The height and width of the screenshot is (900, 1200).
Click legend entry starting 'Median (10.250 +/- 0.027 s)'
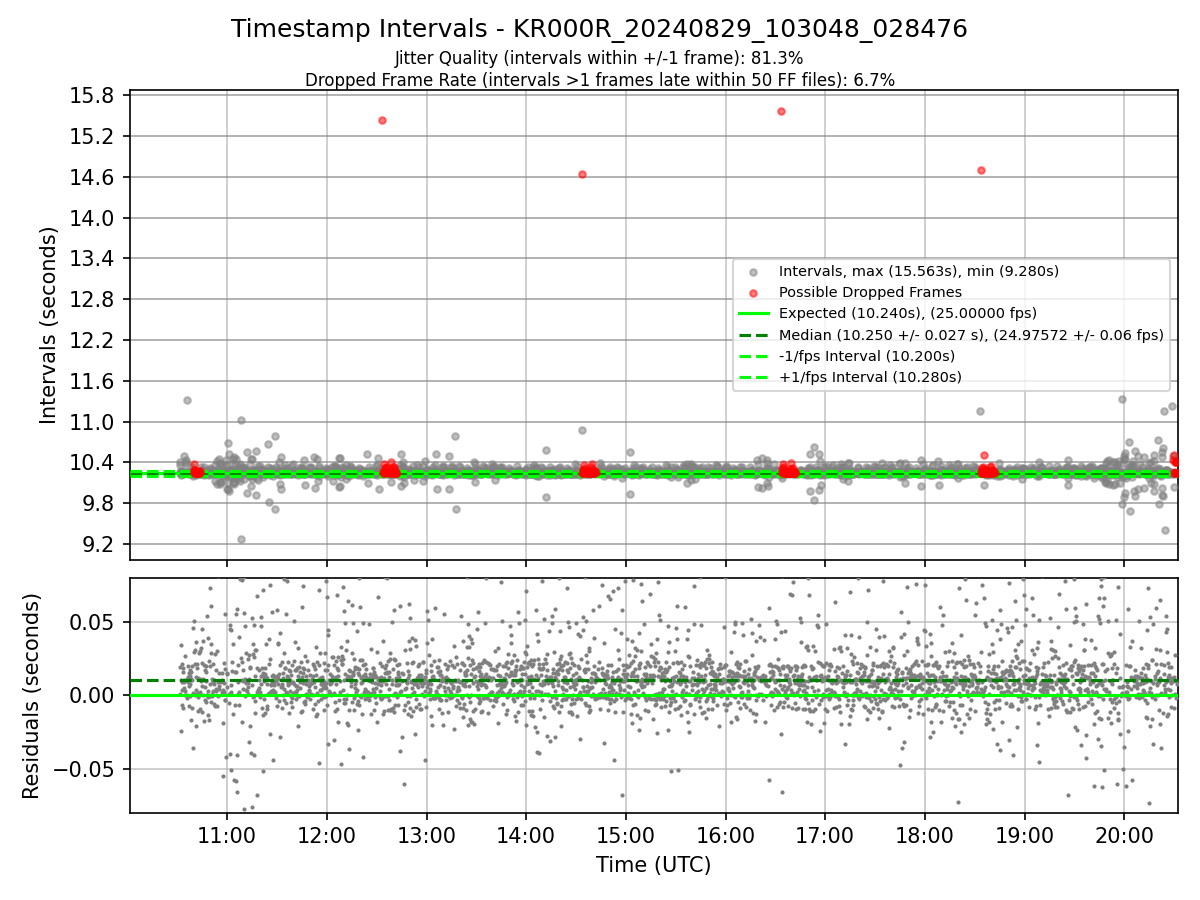click(971, 335)
